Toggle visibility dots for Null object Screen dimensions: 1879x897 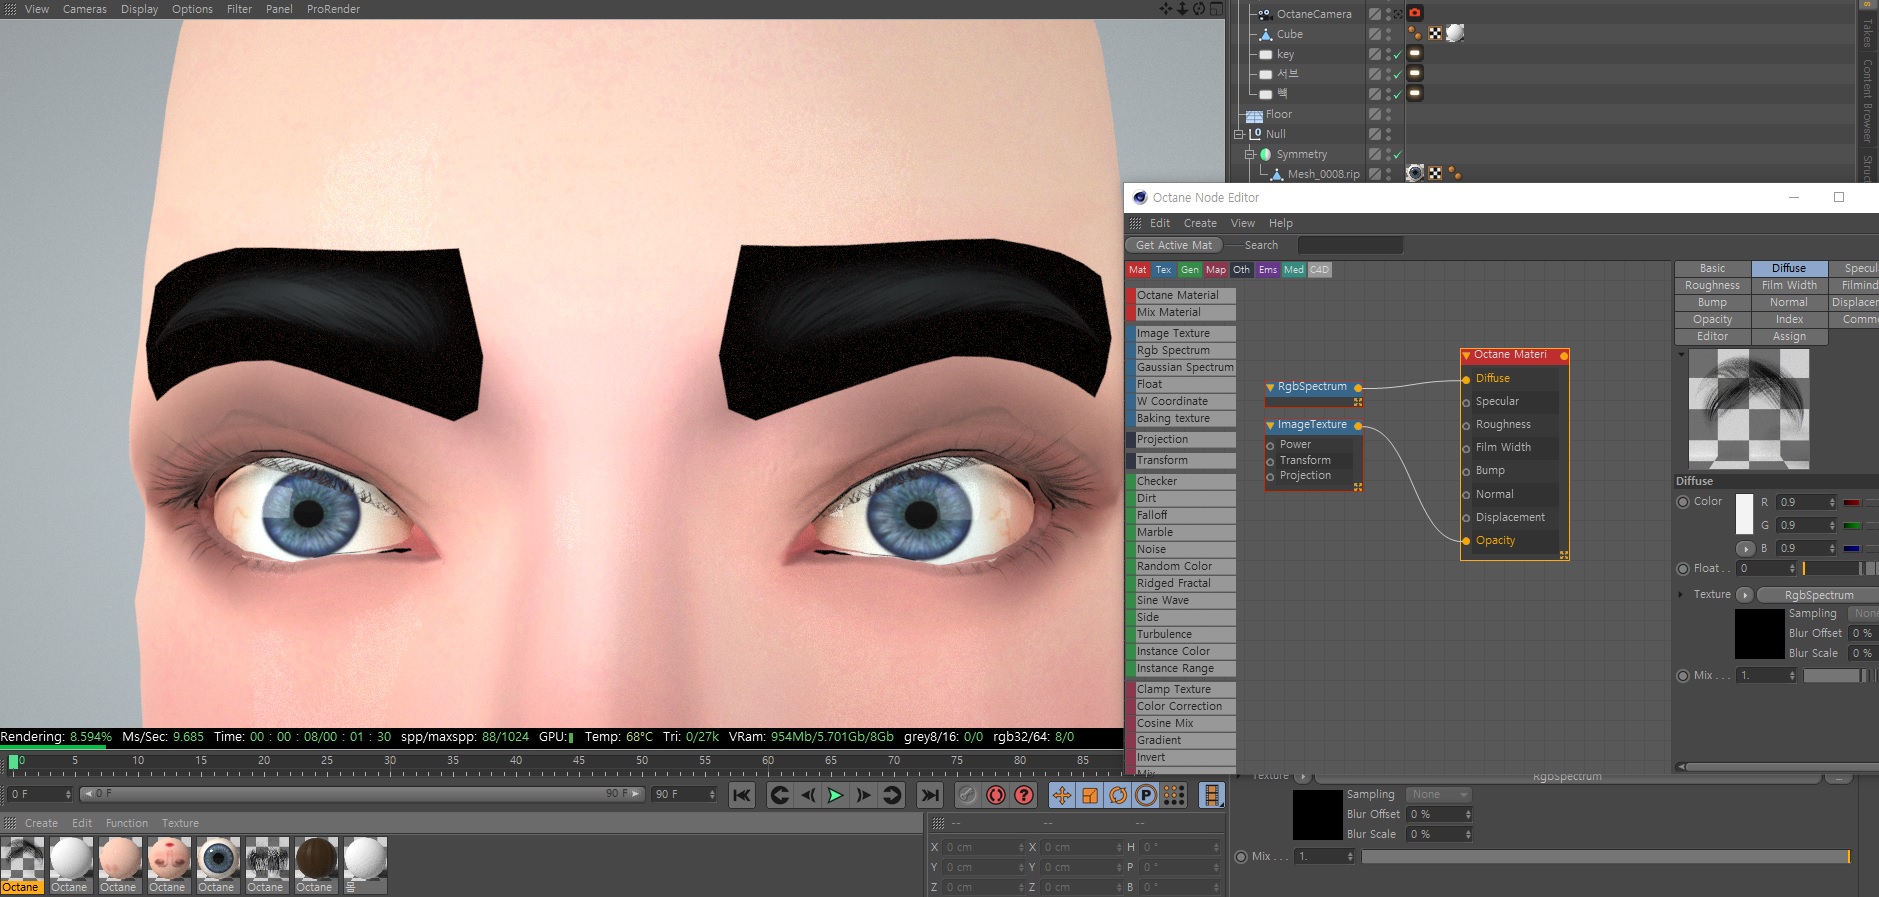(1388, 134)
